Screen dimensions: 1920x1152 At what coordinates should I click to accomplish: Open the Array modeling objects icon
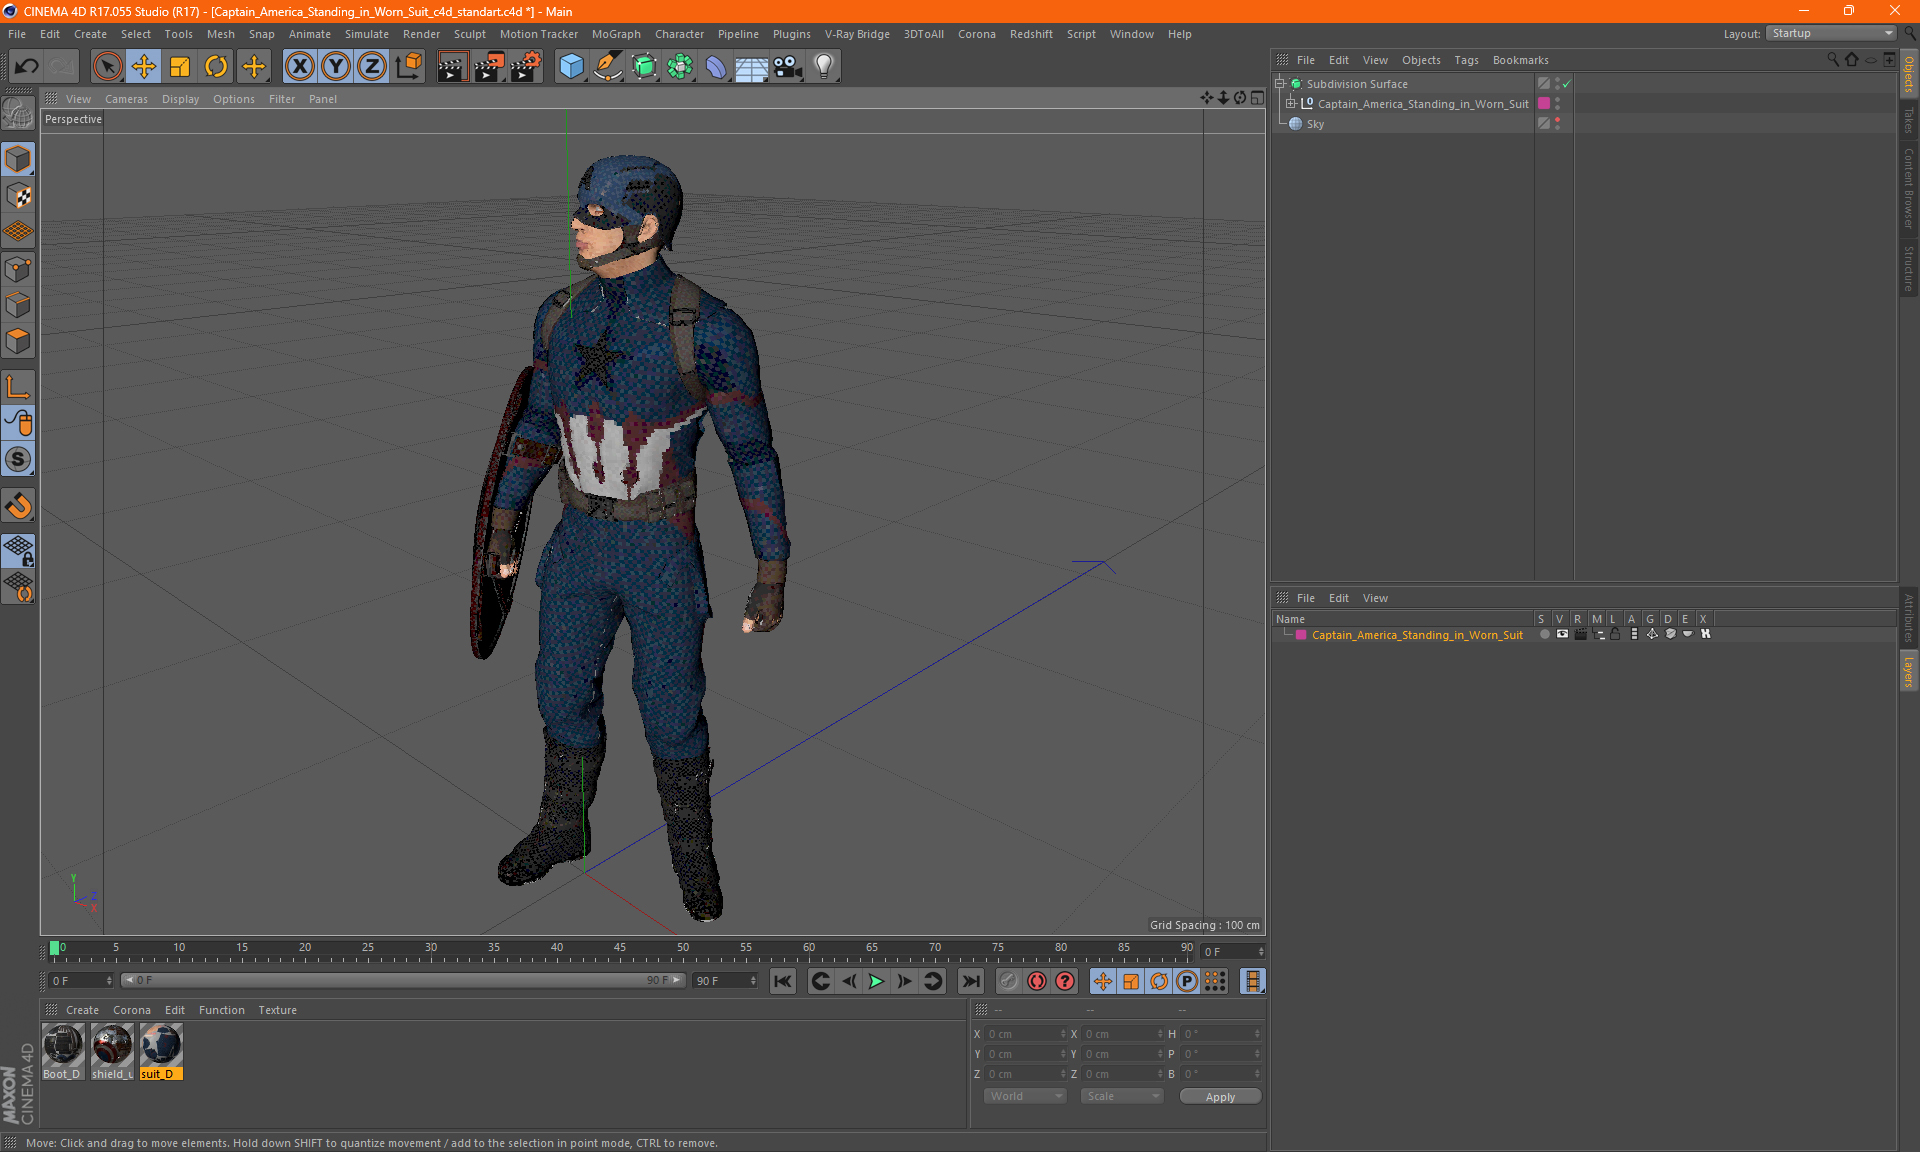click(x=680, y=67)
